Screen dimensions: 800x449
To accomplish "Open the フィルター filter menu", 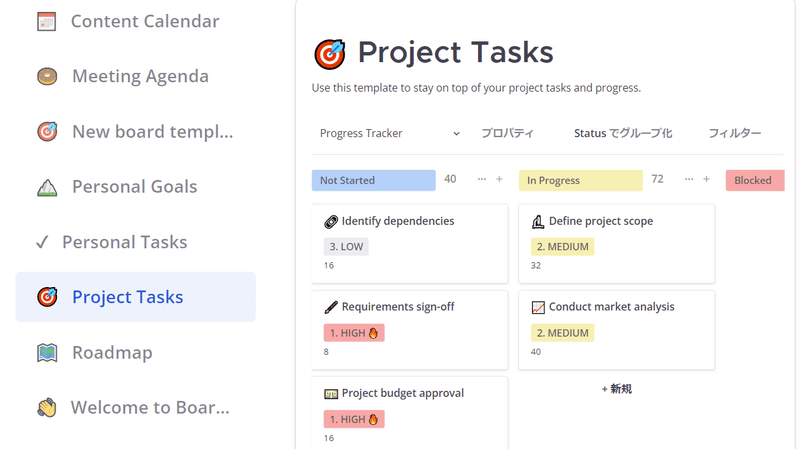I will 735,134.
